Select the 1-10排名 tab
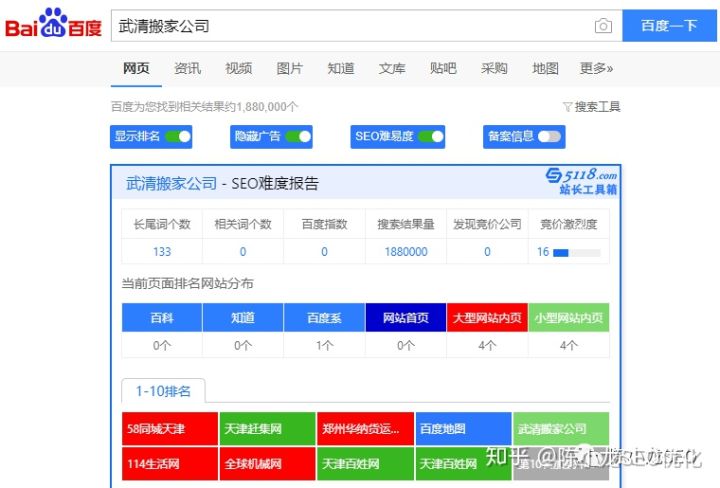Viewport: 720px width, 488px height. click(163, 391)
